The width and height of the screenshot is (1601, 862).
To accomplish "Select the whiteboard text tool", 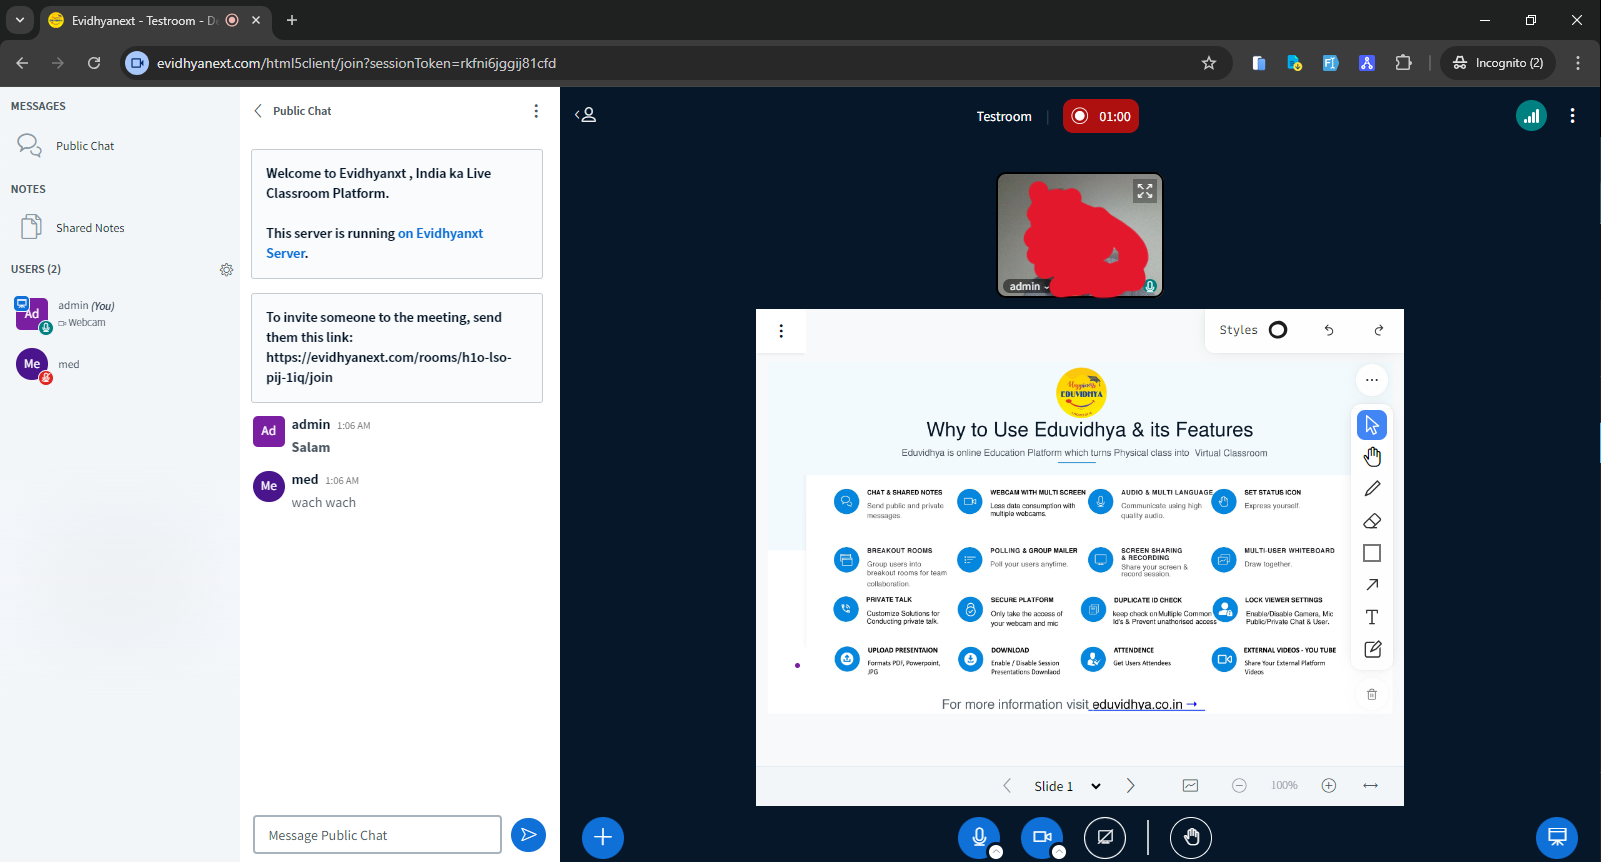I will point(1372,617).
